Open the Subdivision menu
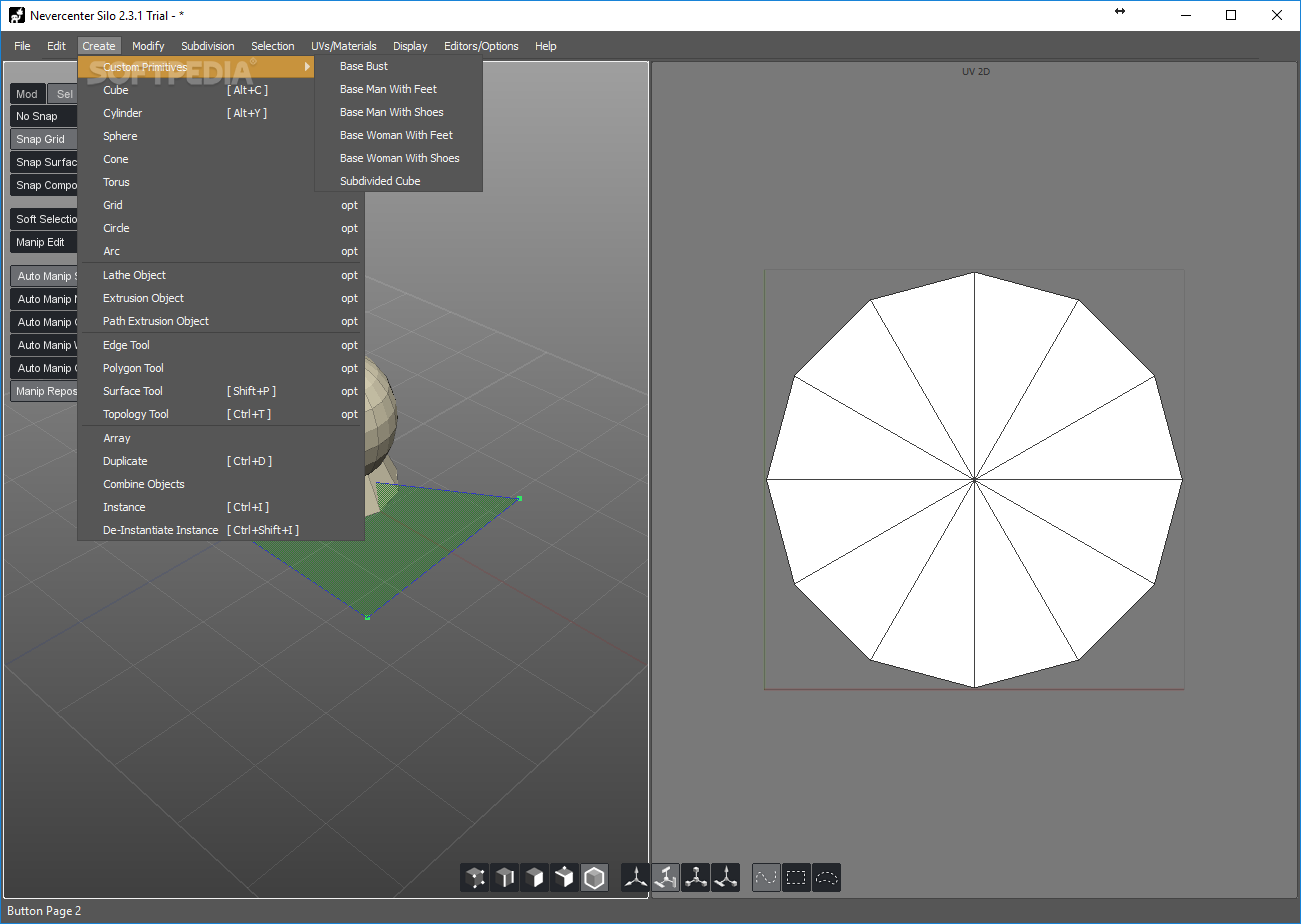The width and height of the screenshot is (1301, 924). [208, 46]
